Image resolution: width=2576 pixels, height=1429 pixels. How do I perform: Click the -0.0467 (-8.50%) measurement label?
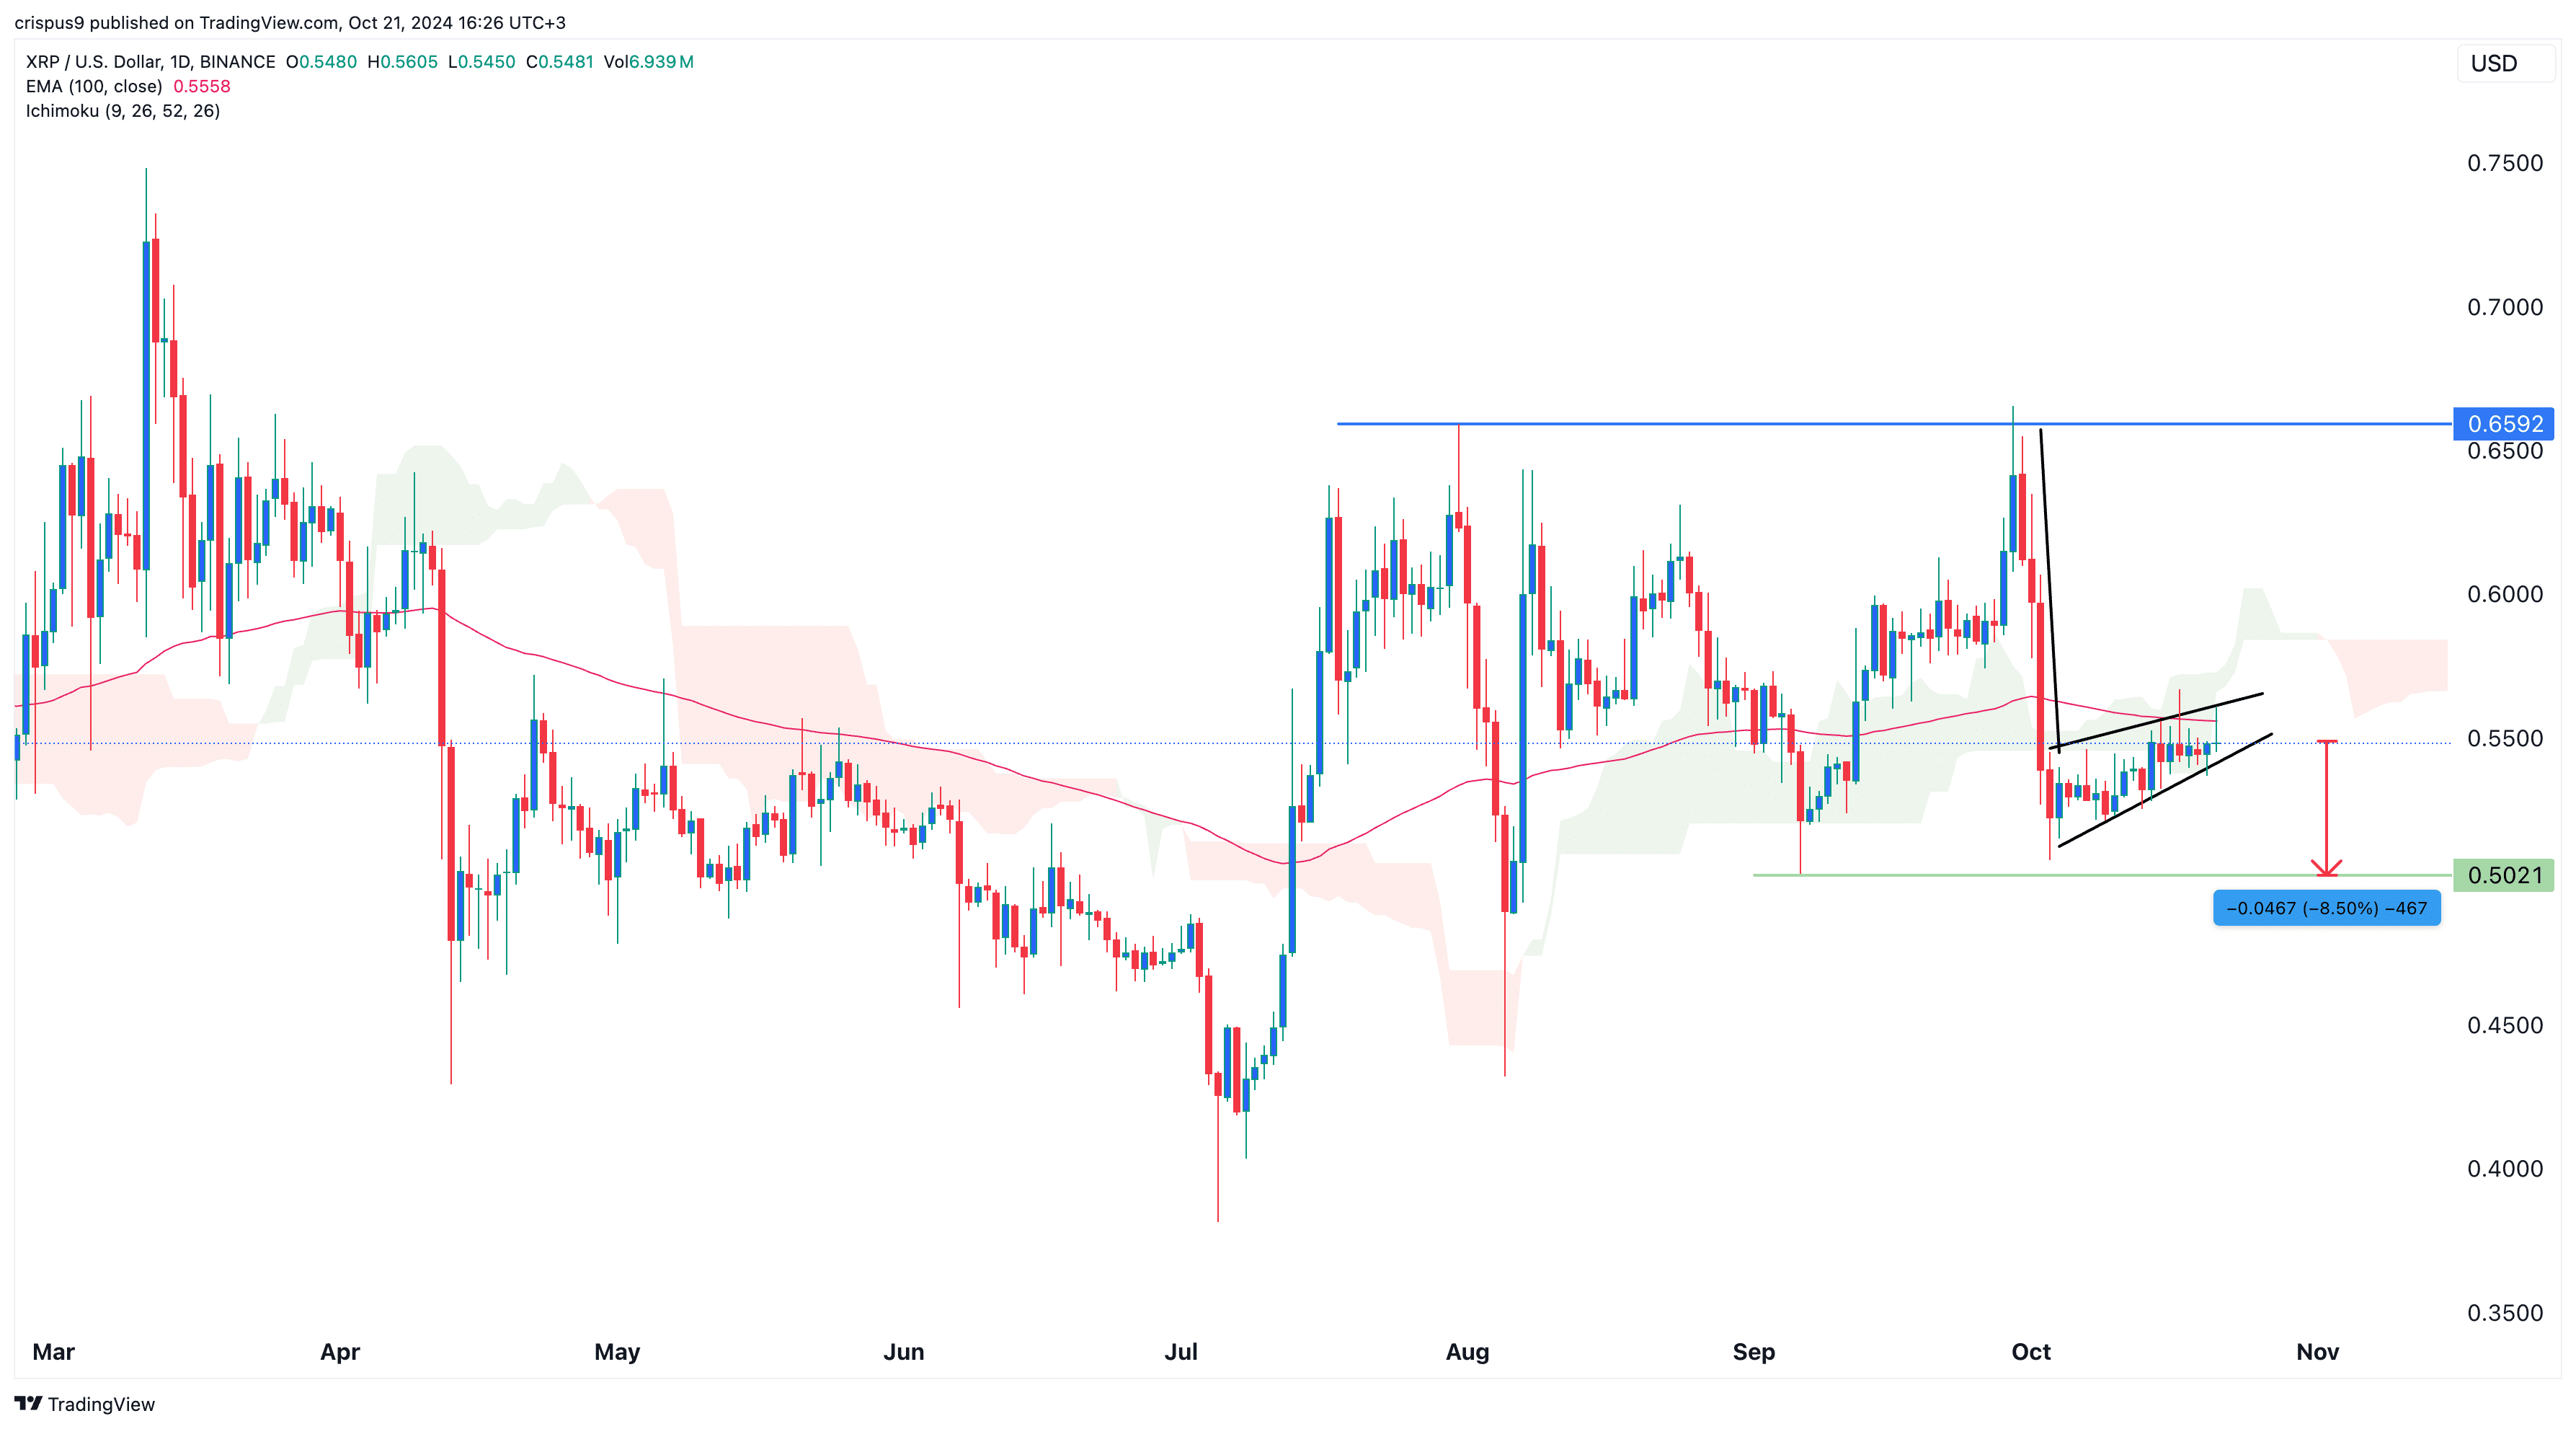(2326, 908)
